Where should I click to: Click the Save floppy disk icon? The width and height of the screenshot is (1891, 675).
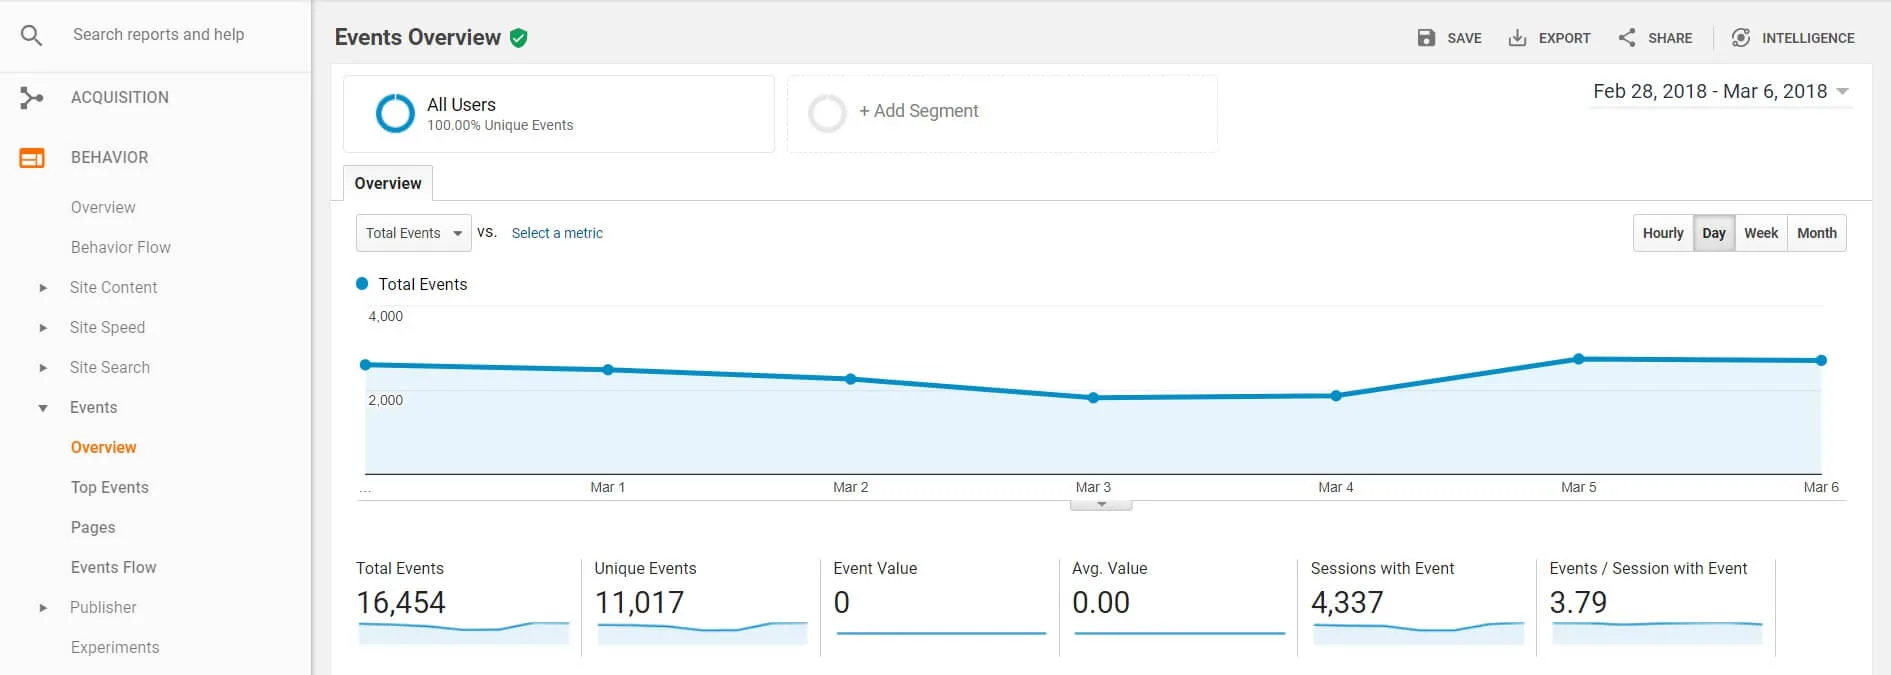(1426, 38)
